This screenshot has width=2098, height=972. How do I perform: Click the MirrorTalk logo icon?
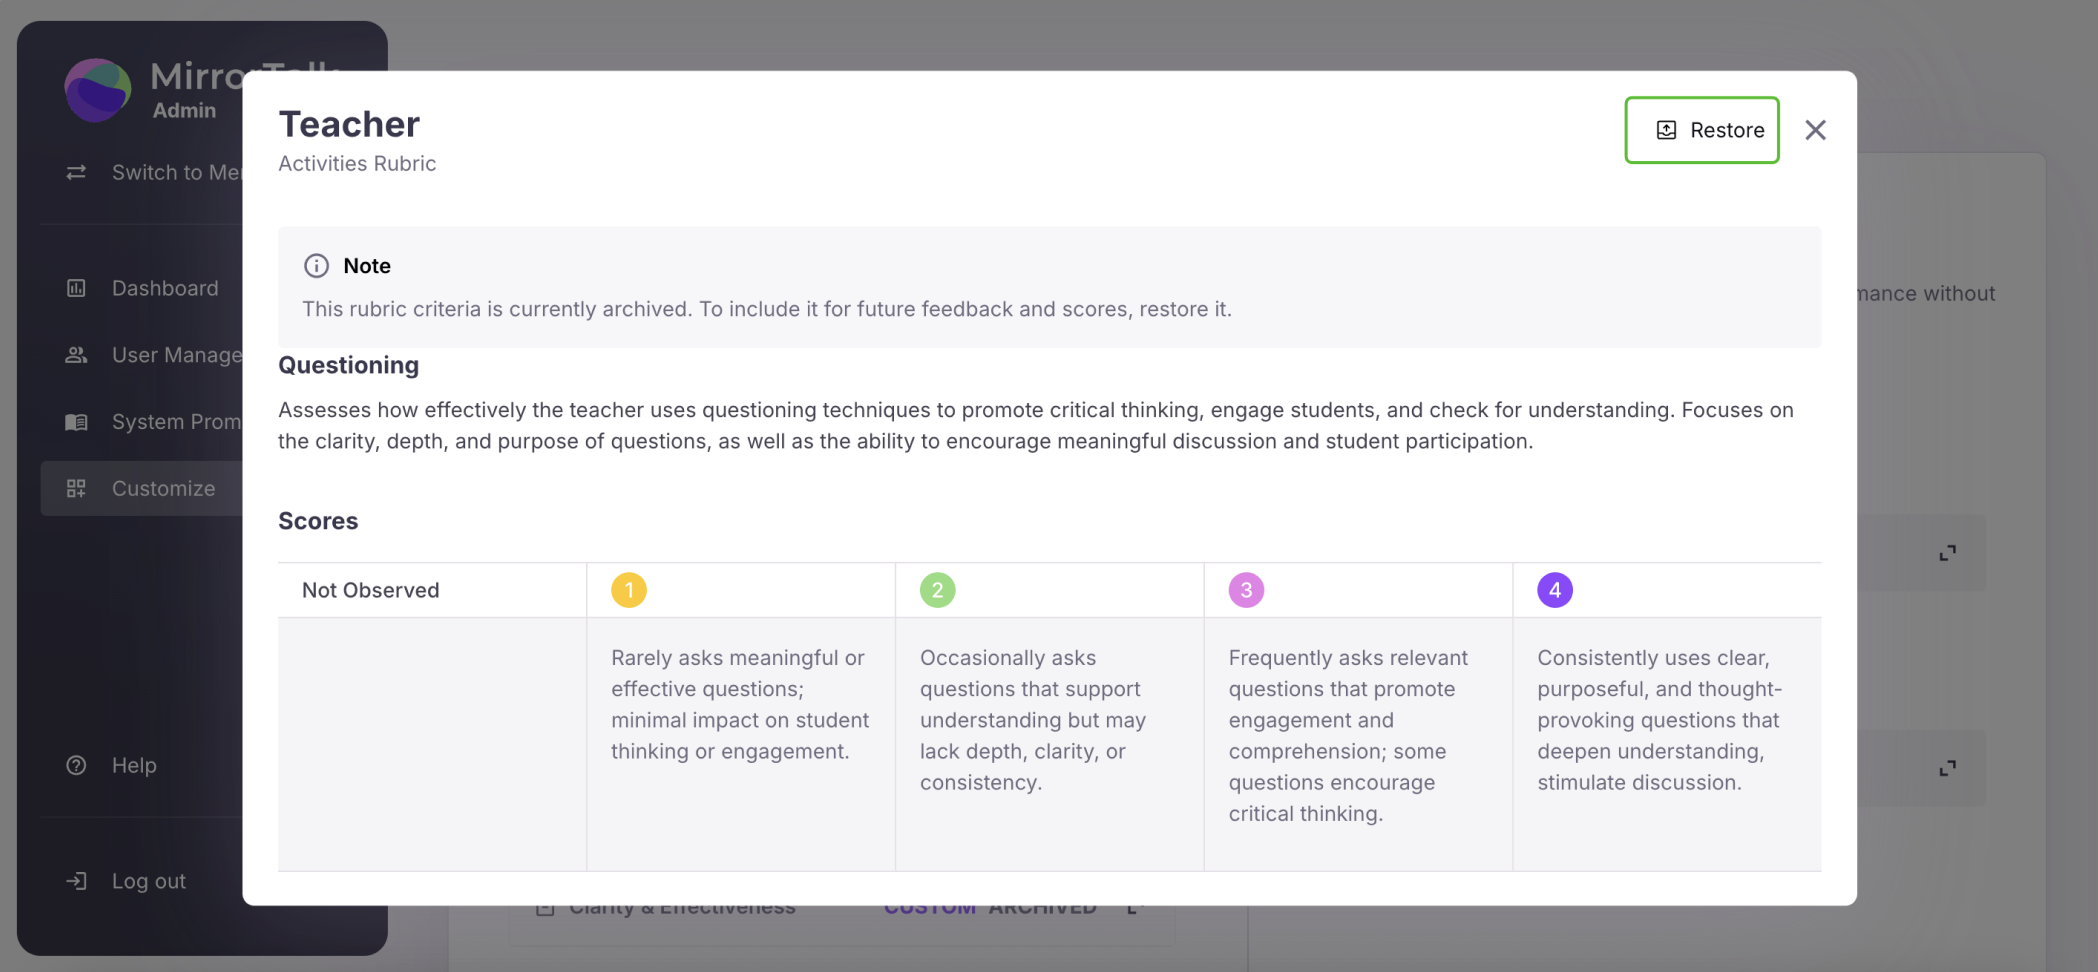(x=97, y=90)
